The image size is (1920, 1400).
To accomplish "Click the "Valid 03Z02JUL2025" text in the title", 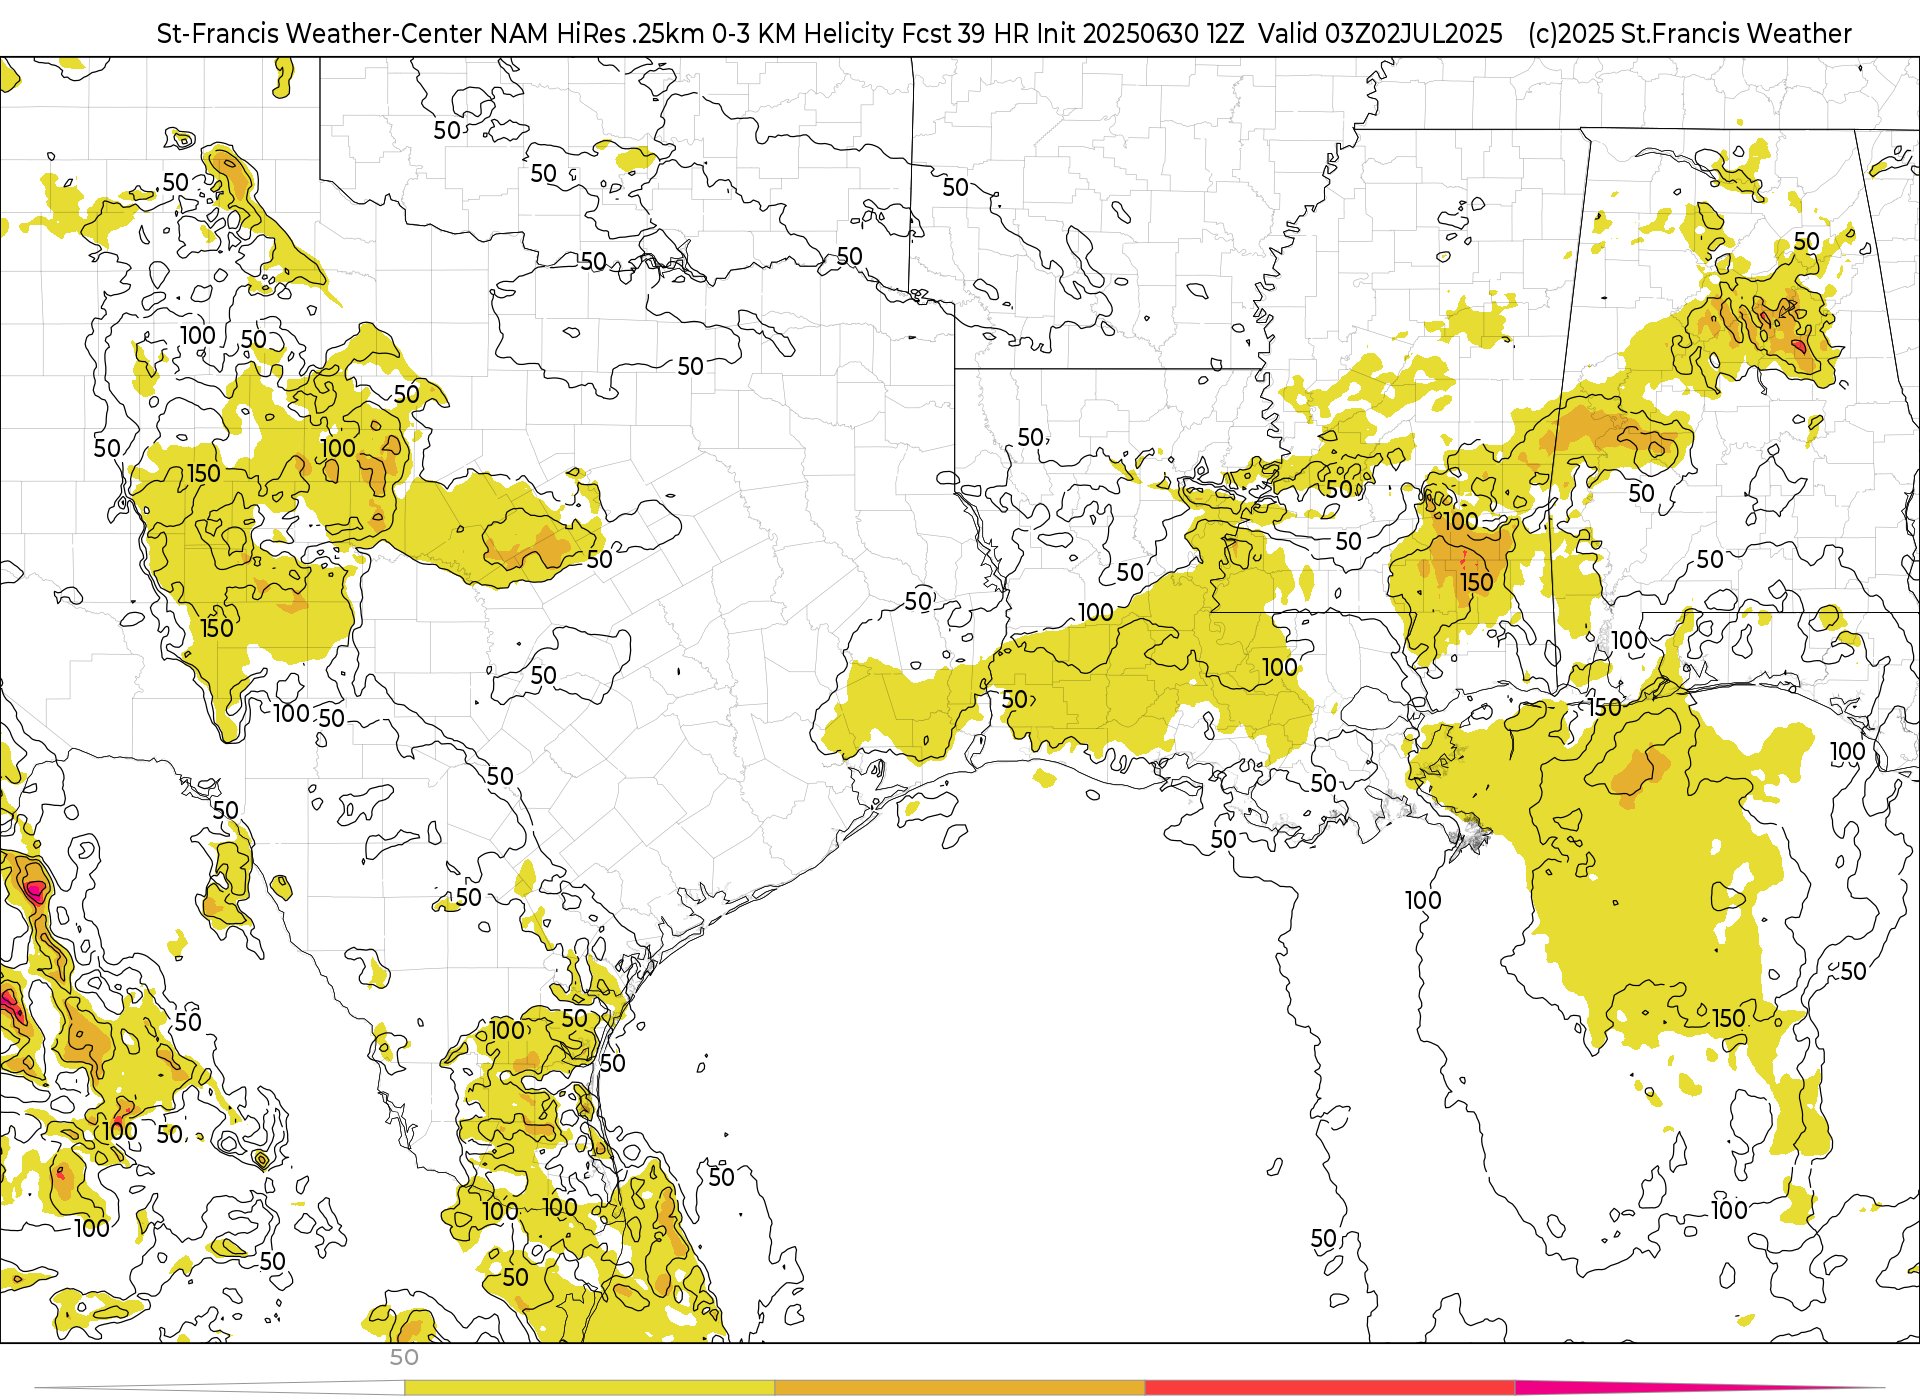I will (1380, 34).
